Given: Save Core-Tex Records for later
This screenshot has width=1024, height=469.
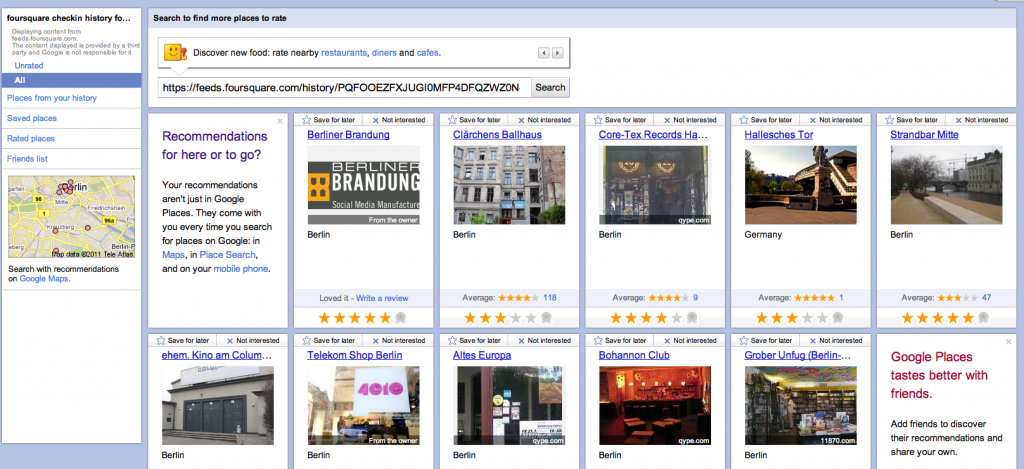Looking at the screenshot, I should (620, 120).
